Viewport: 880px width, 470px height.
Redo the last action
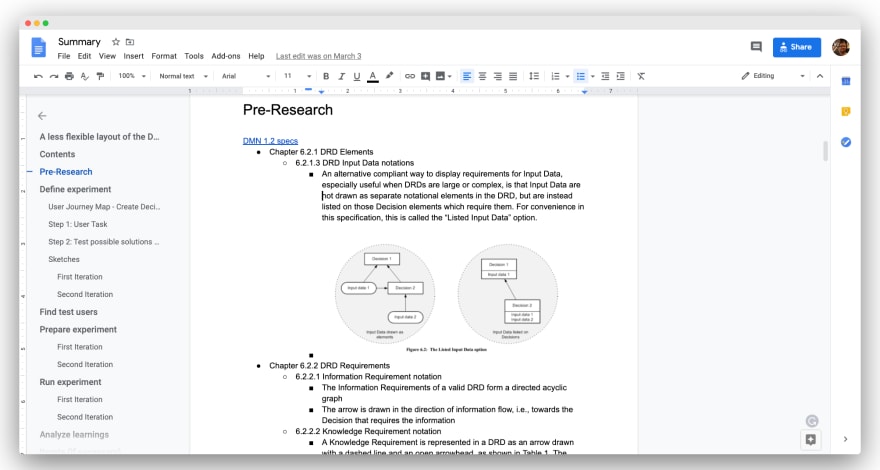coord(54,76)
